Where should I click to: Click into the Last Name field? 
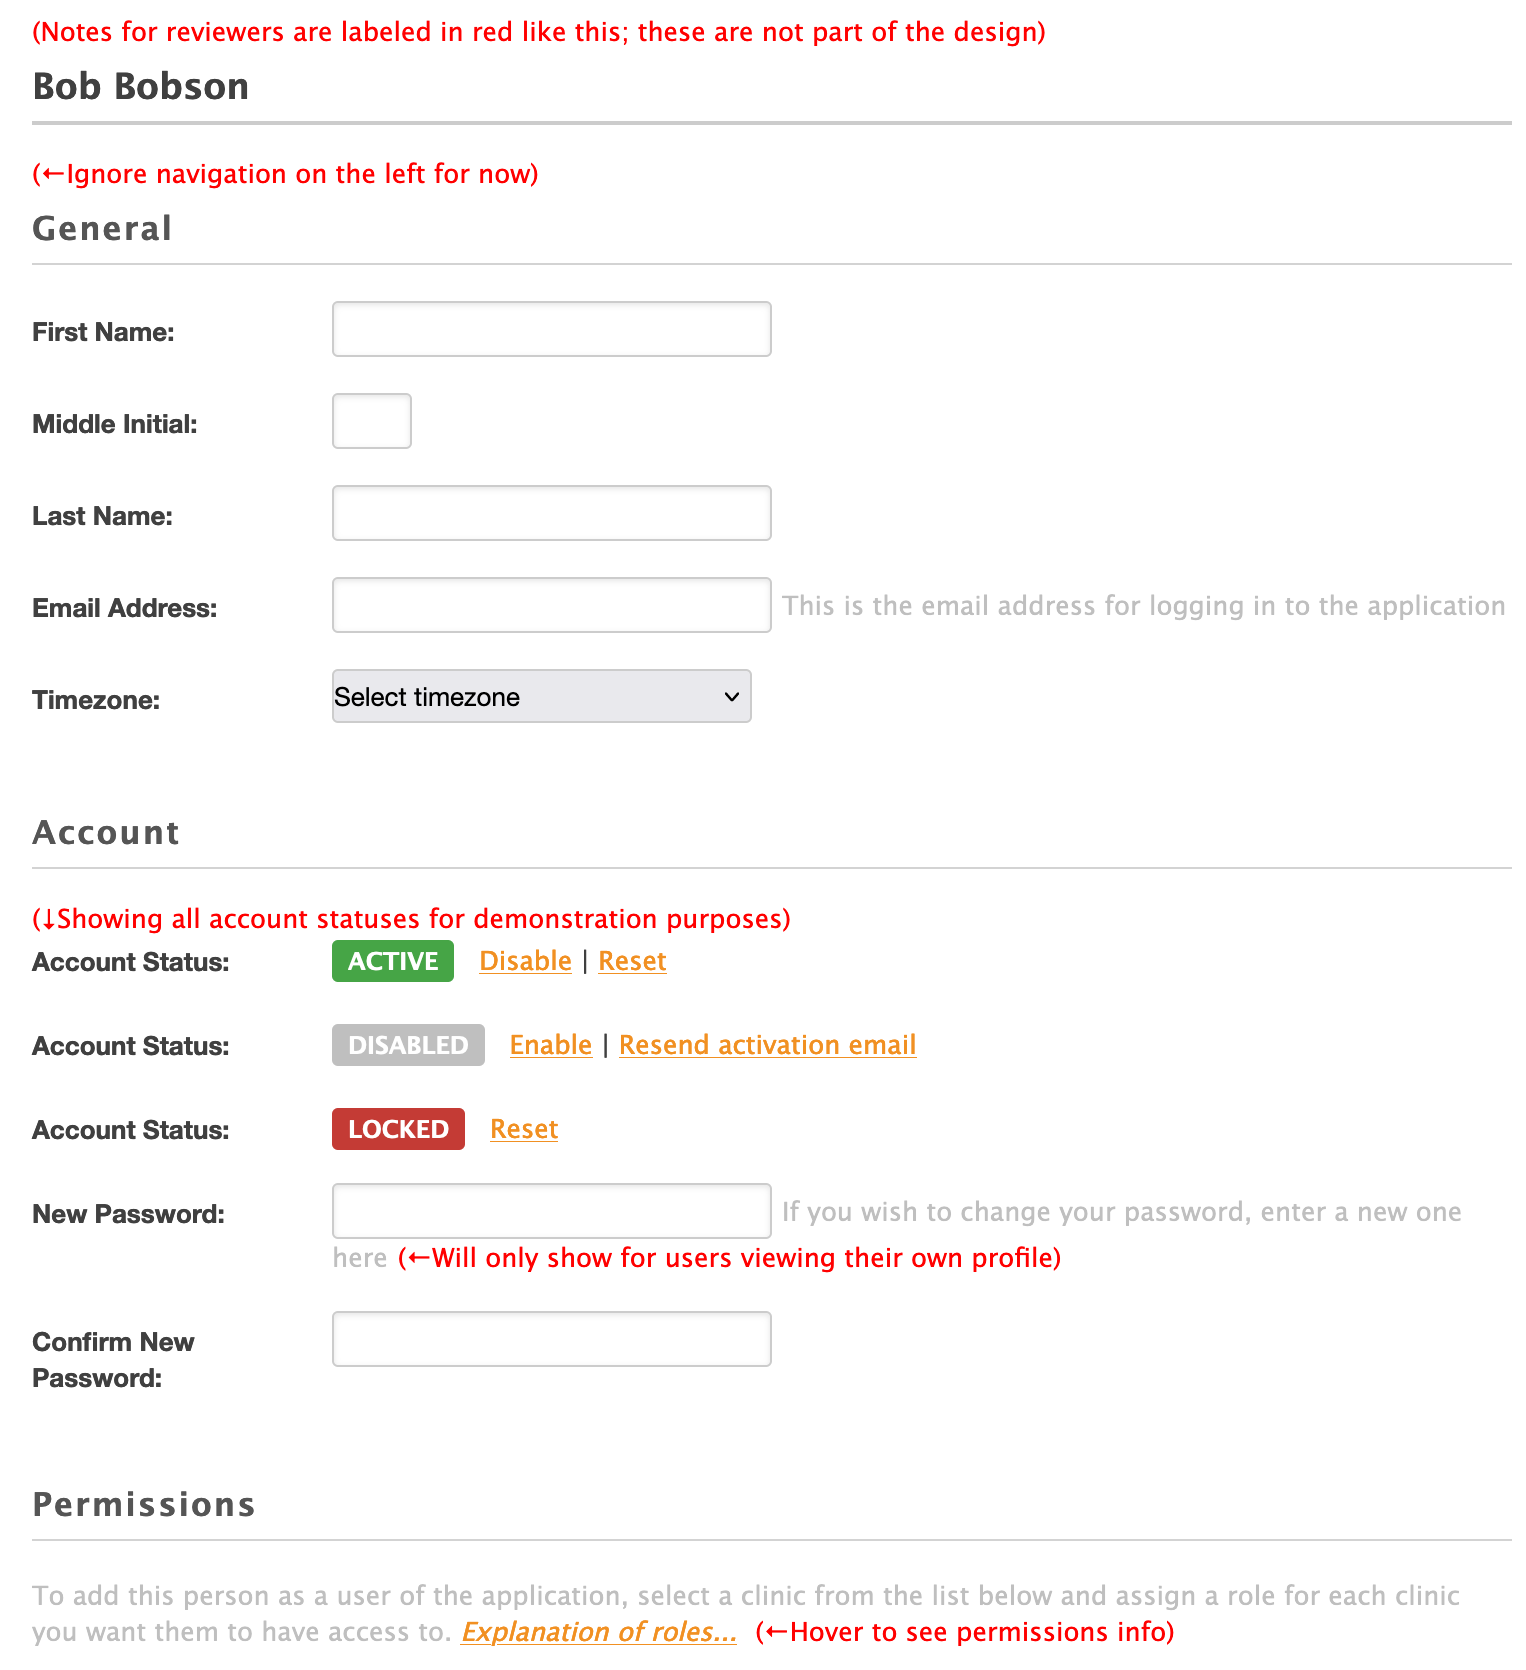(x=551, y=513)
